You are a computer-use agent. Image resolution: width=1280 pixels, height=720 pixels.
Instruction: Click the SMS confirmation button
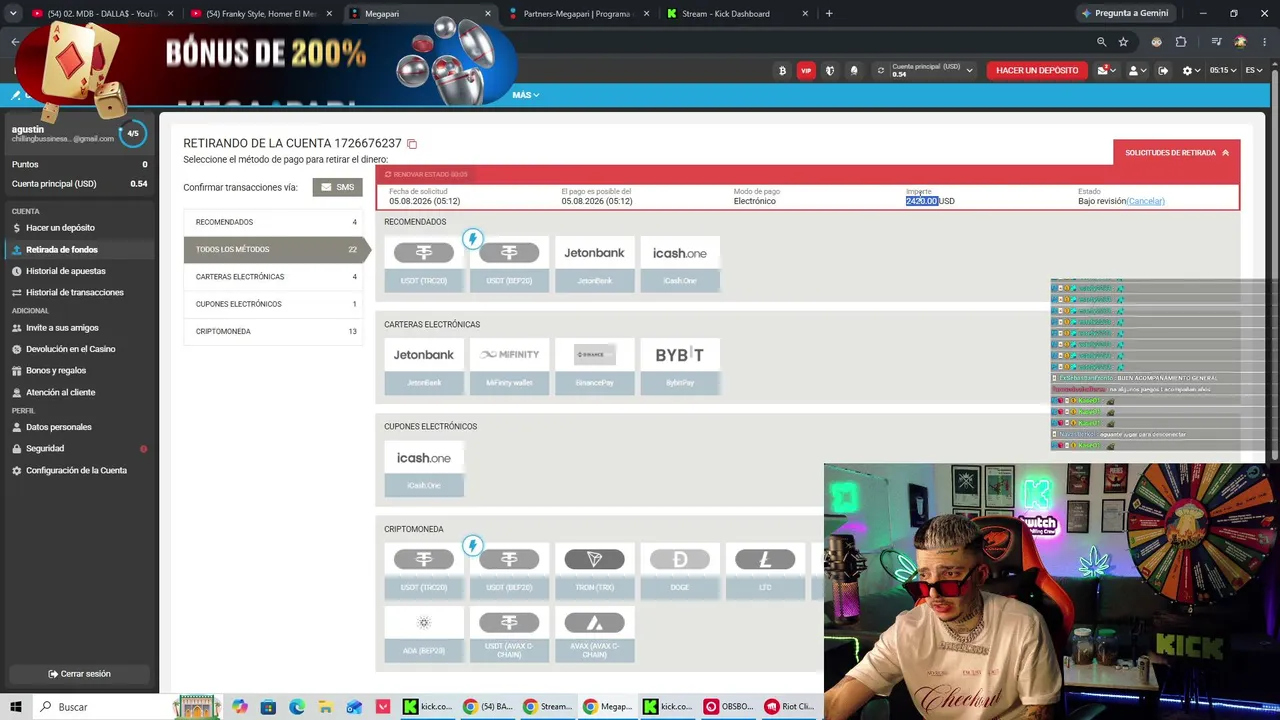click(337, 187)
